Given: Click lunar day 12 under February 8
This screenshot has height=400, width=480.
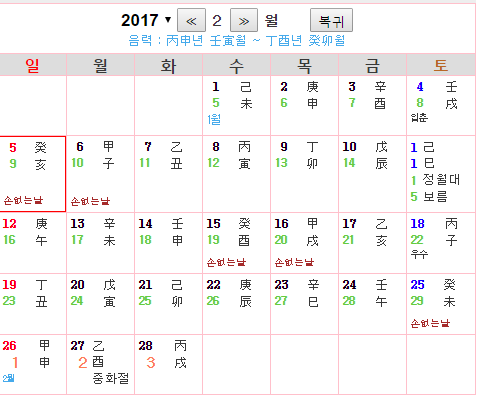Looking at the screenshot, I should (x=213, y=163).
